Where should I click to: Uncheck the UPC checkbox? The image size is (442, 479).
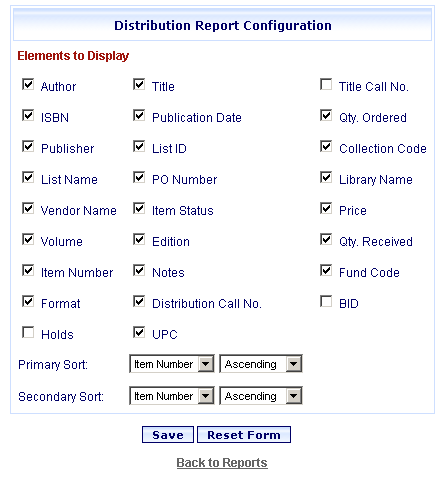tap(139, 333)
